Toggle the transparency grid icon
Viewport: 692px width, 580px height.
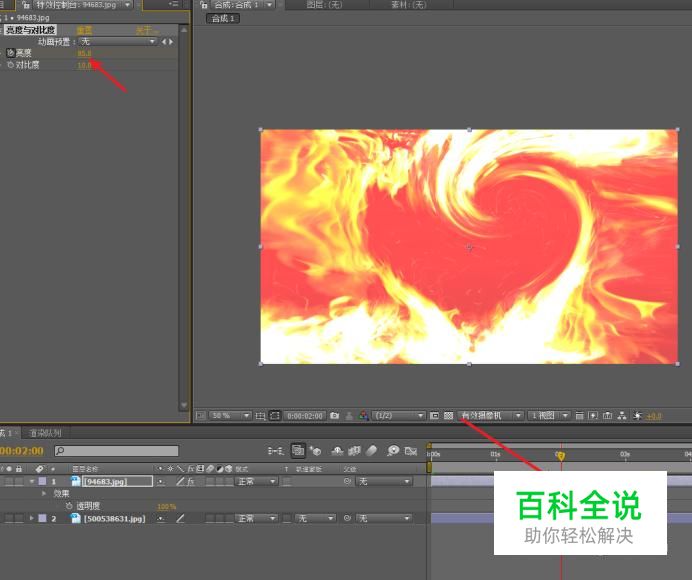click(x=448, y=415)
